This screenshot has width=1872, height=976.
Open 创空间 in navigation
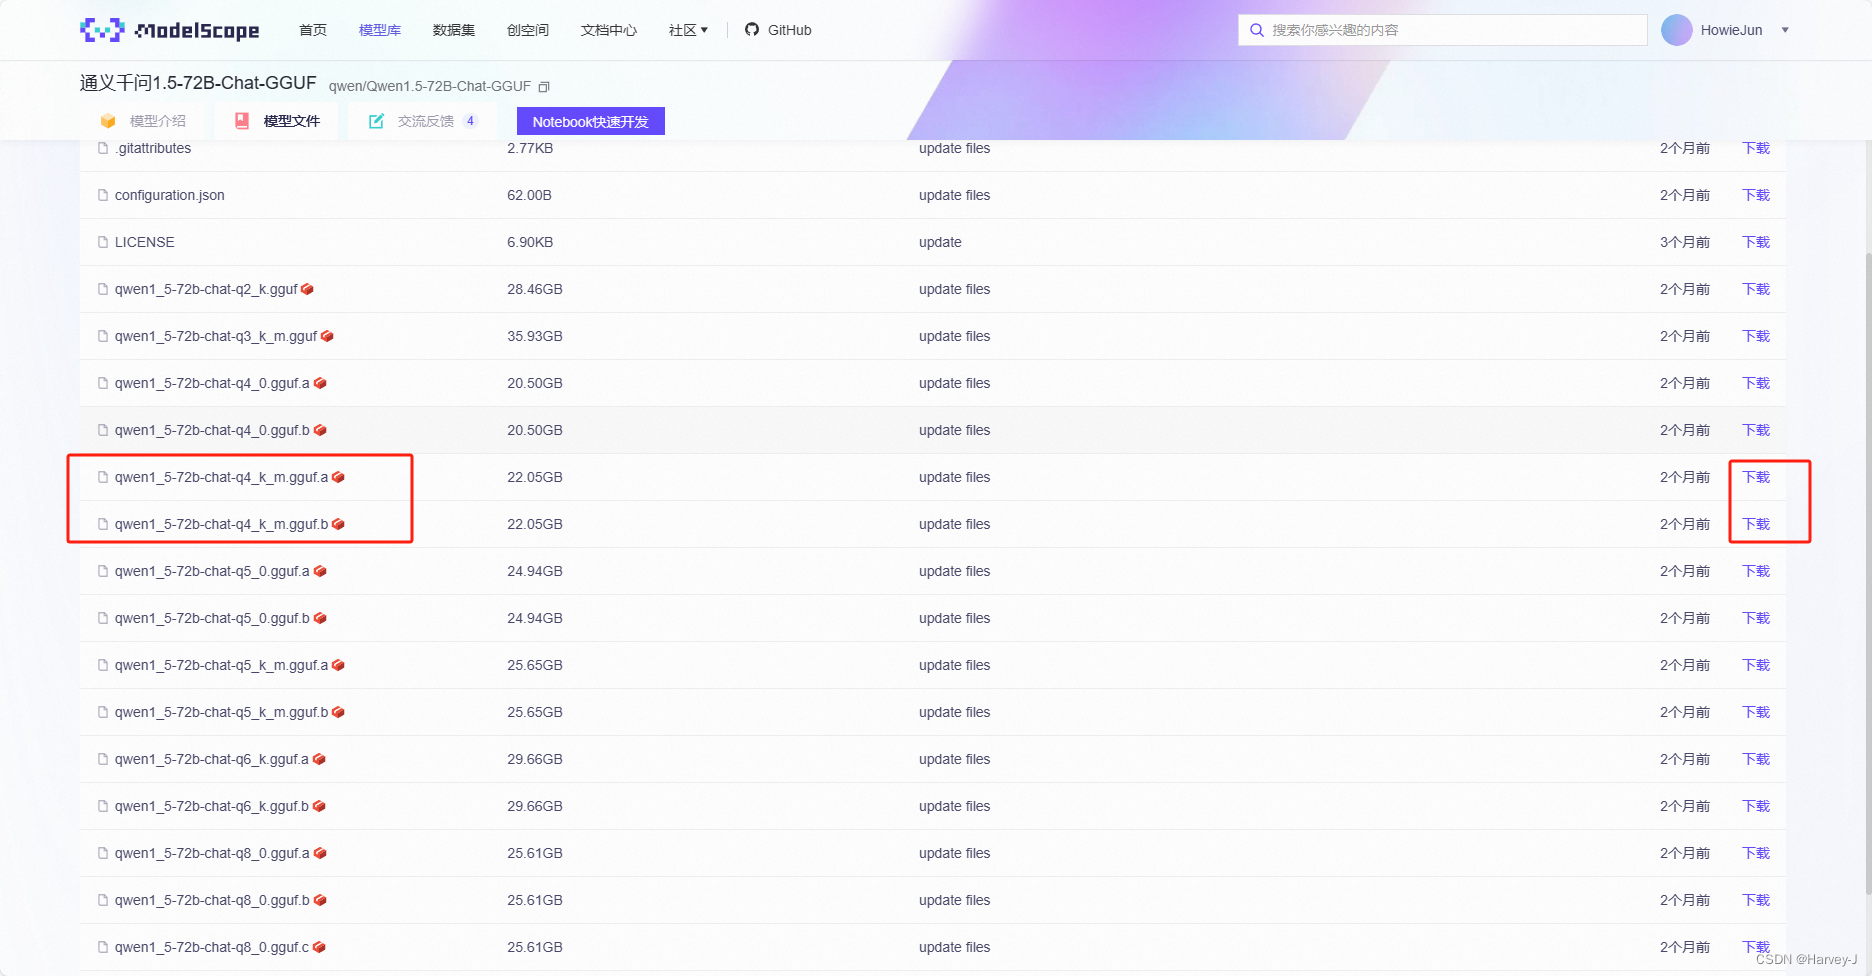[528, 30]
